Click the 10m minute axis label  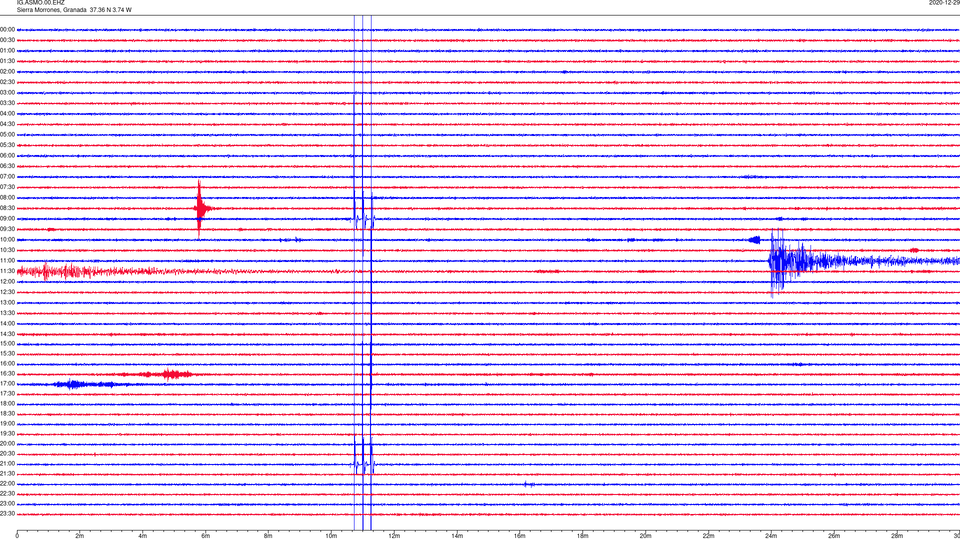point(331,536)
